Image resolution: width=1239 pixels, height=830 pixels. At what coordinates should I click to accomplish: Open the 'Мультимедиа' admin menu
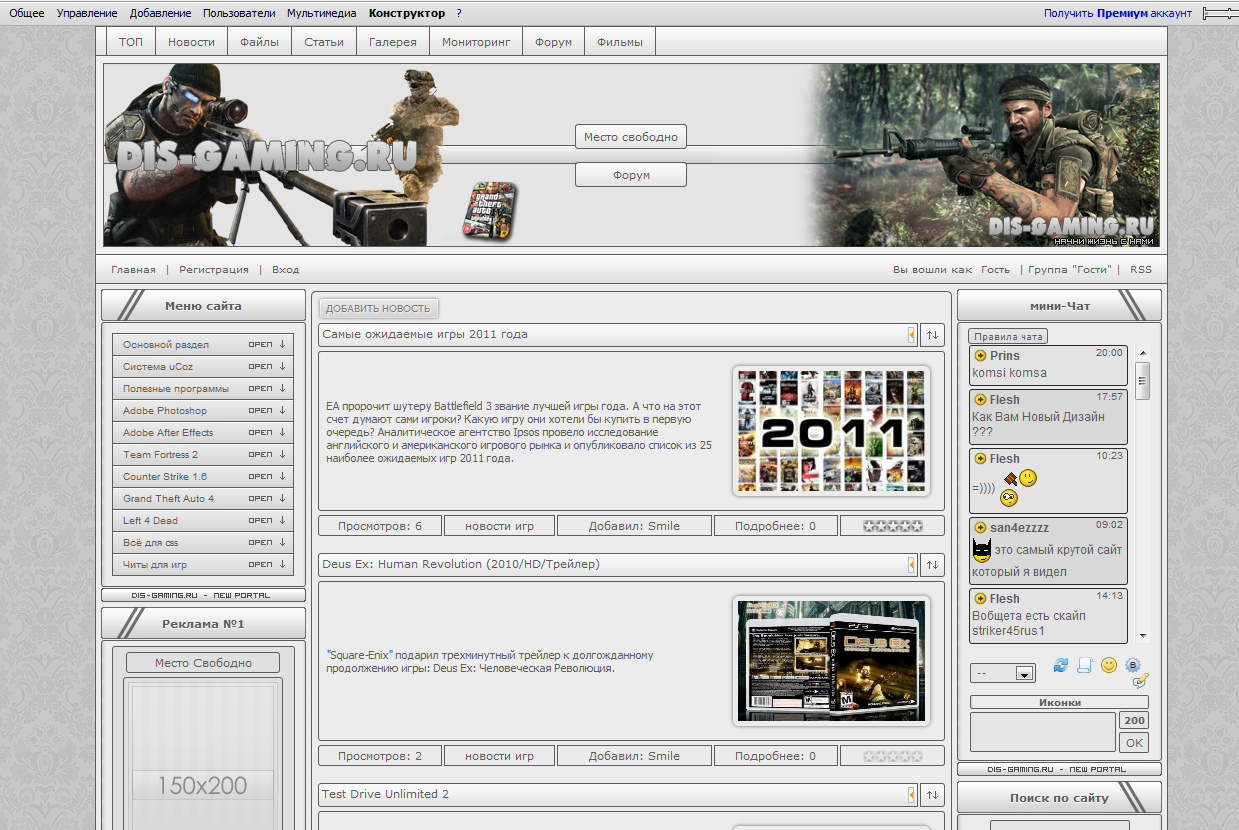(322, 13)
